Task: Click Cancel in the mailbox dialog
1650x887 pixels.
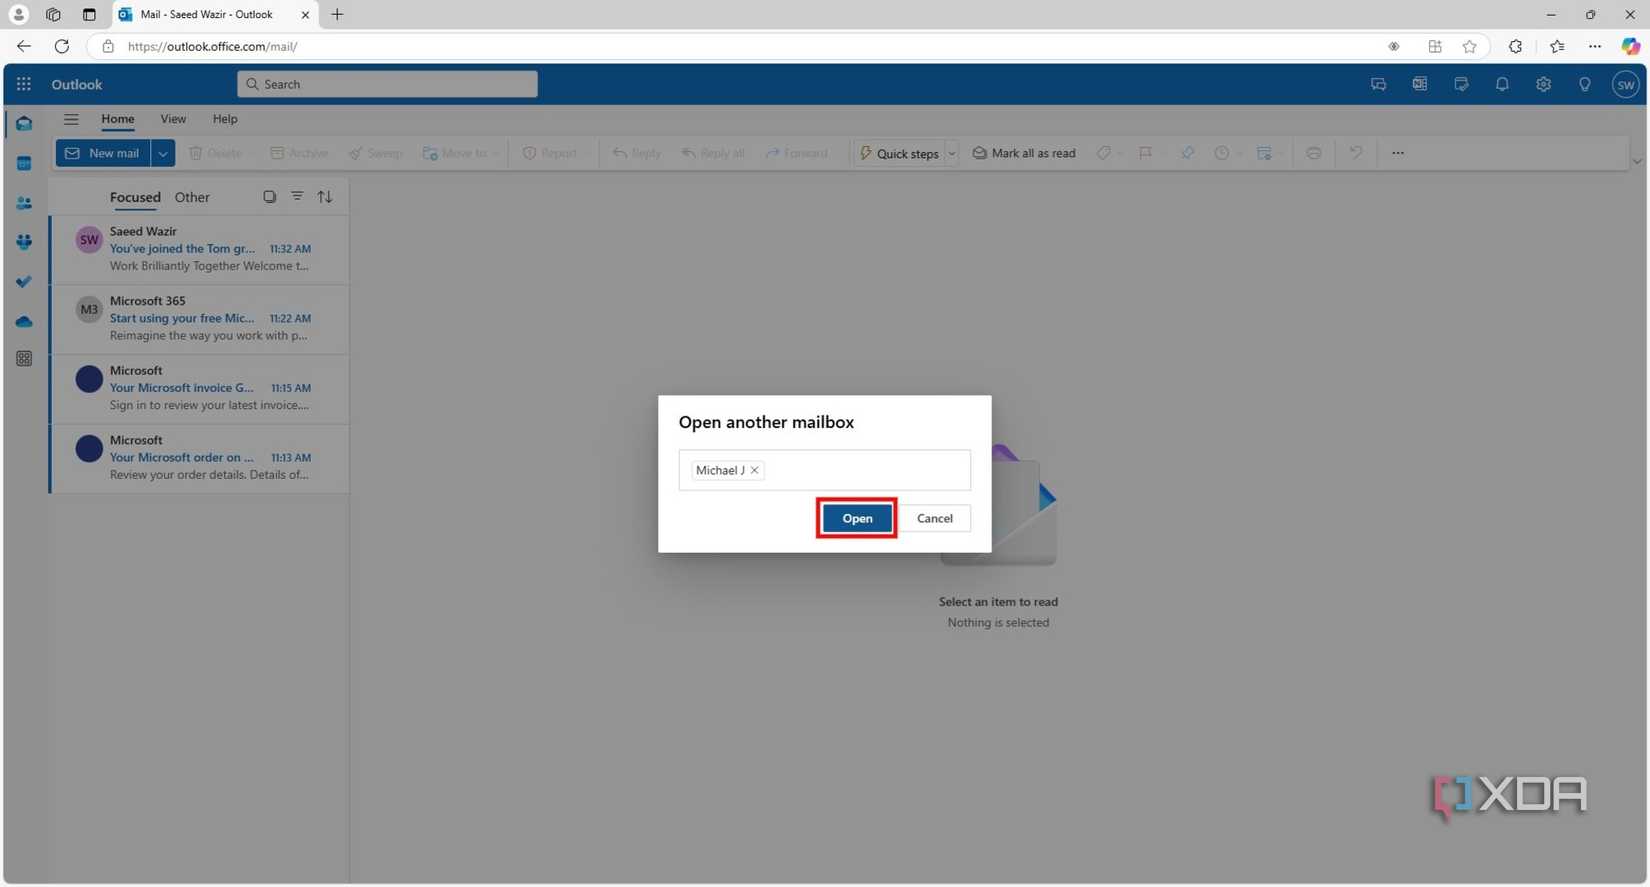Action: click(x=934, y=518)
